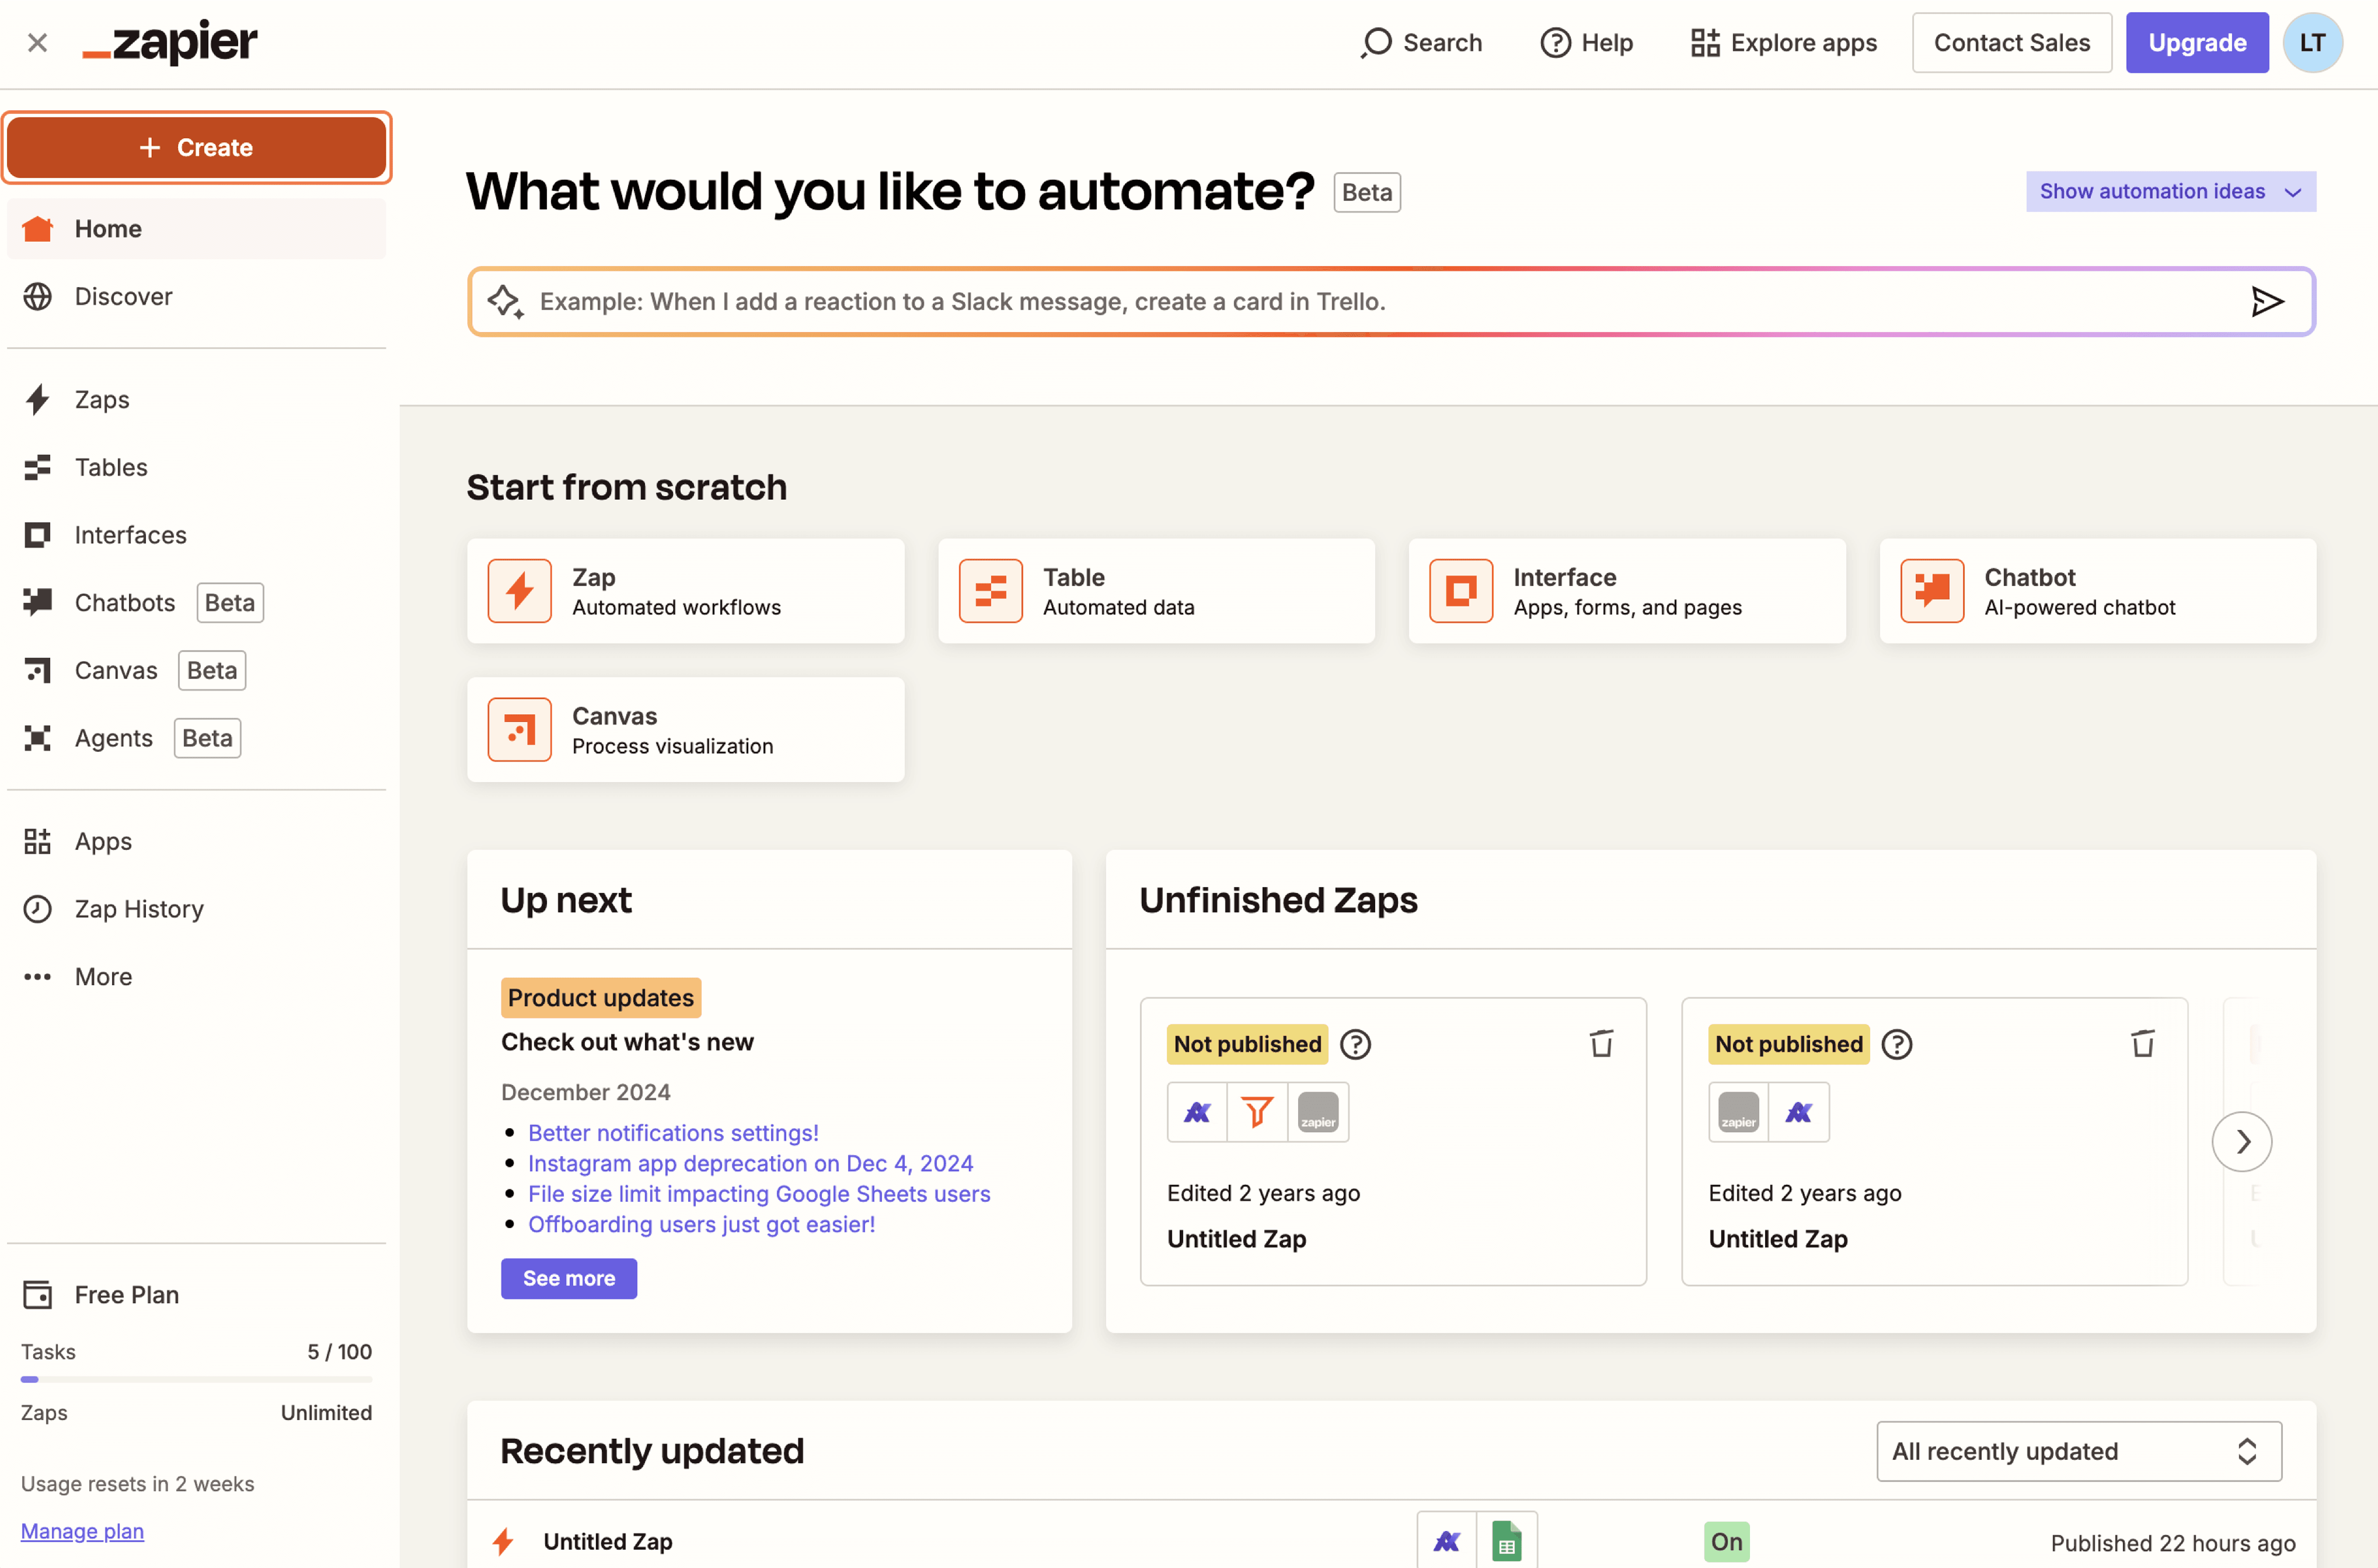
Task: Click the Discover globe icon
Action: (x=37, y=297)
